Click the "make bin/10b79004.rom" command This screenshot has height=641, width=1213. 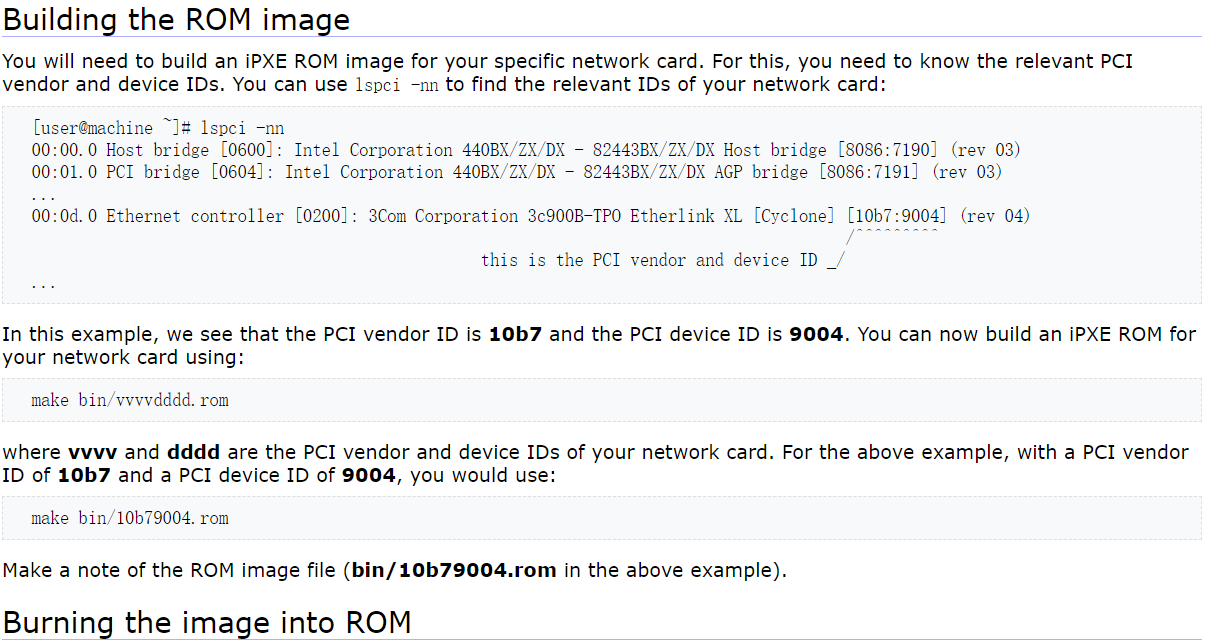pos(130,518)
